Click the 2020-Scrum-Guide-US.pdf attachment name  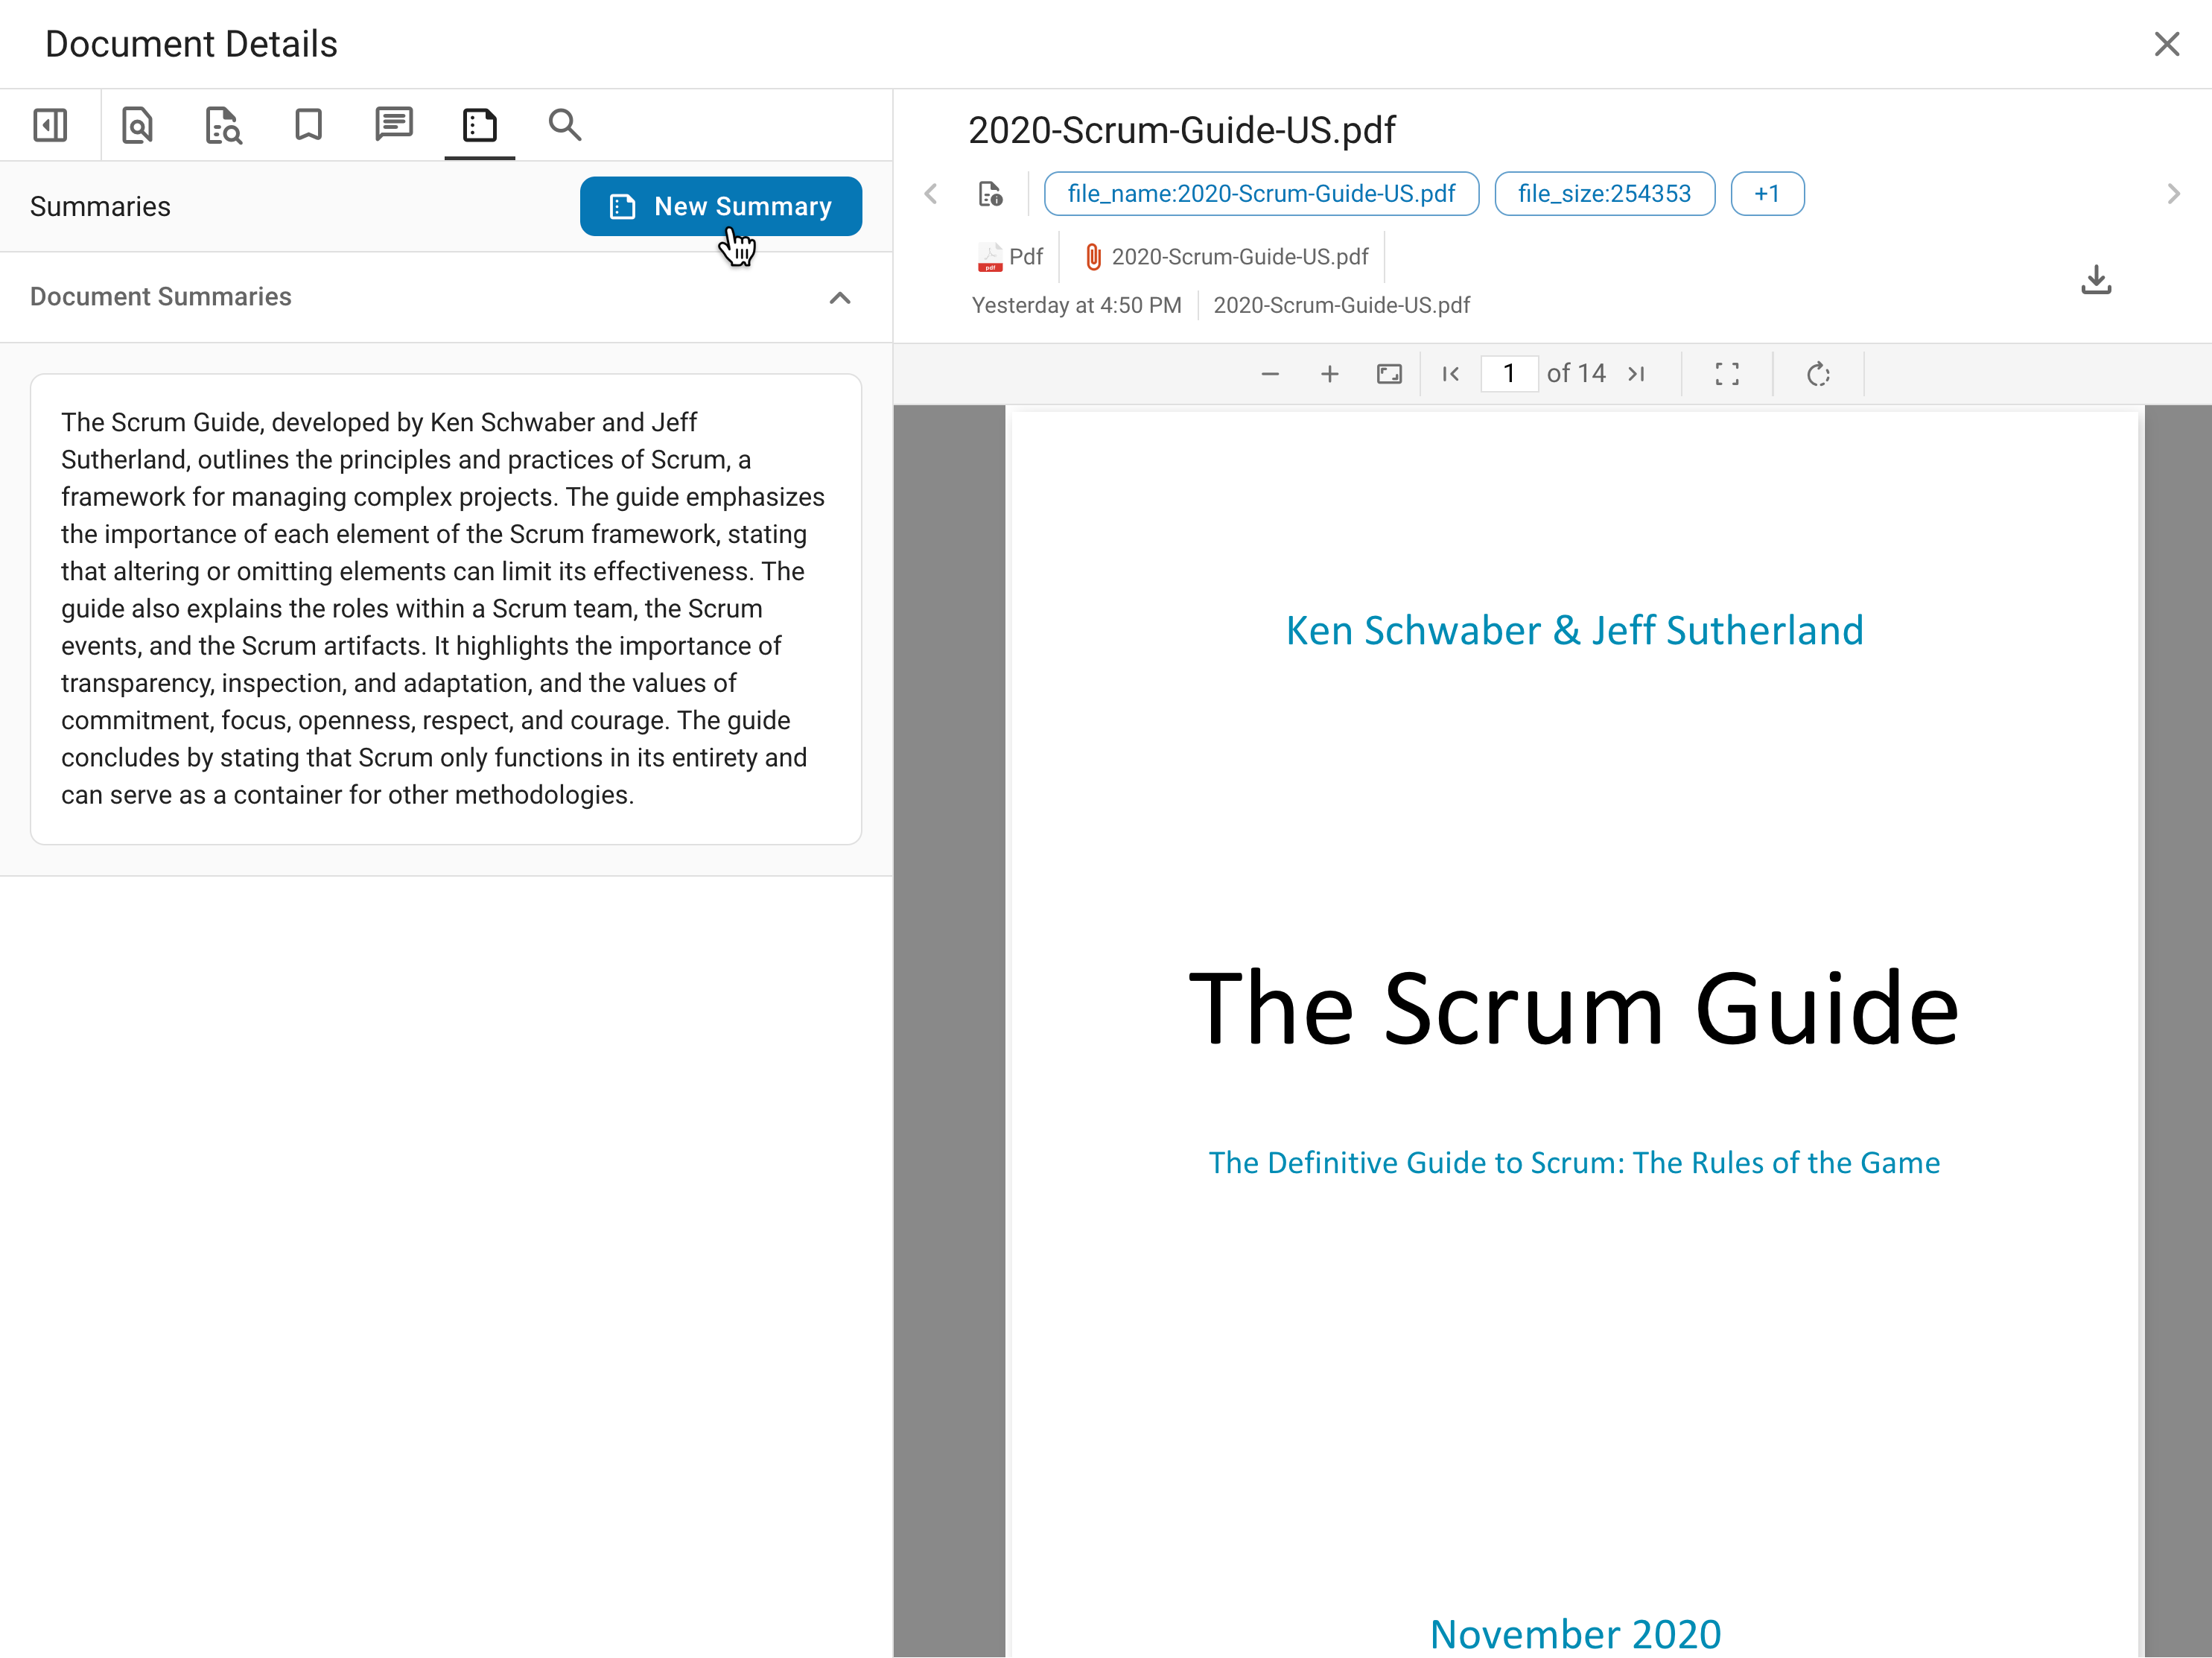pos(1240,257)
